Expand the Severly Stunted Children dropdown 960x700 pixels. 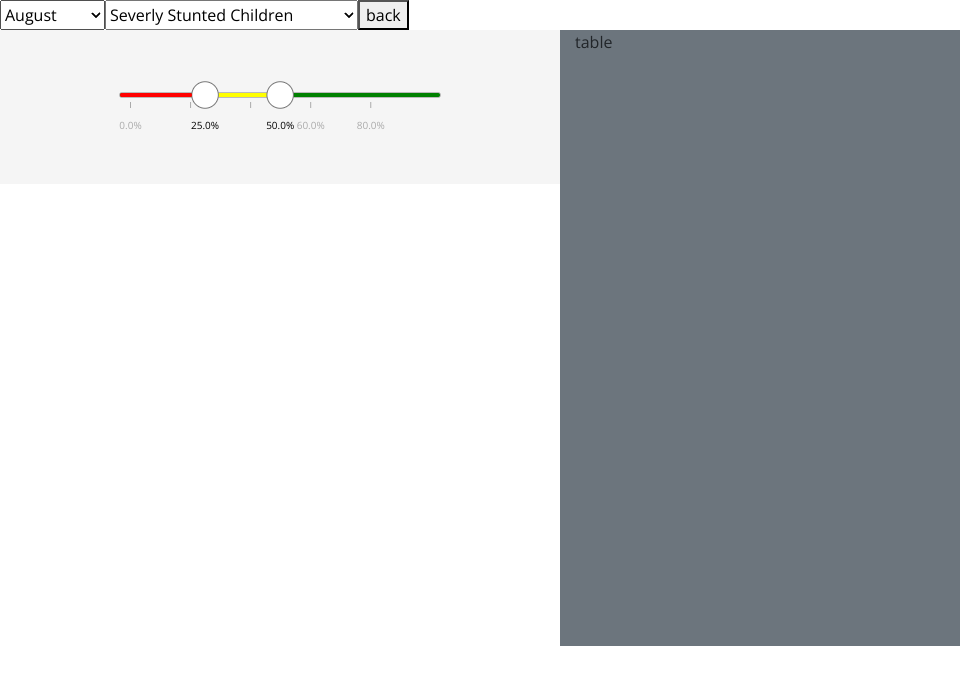pyautogui.click(x=231, y=15)
